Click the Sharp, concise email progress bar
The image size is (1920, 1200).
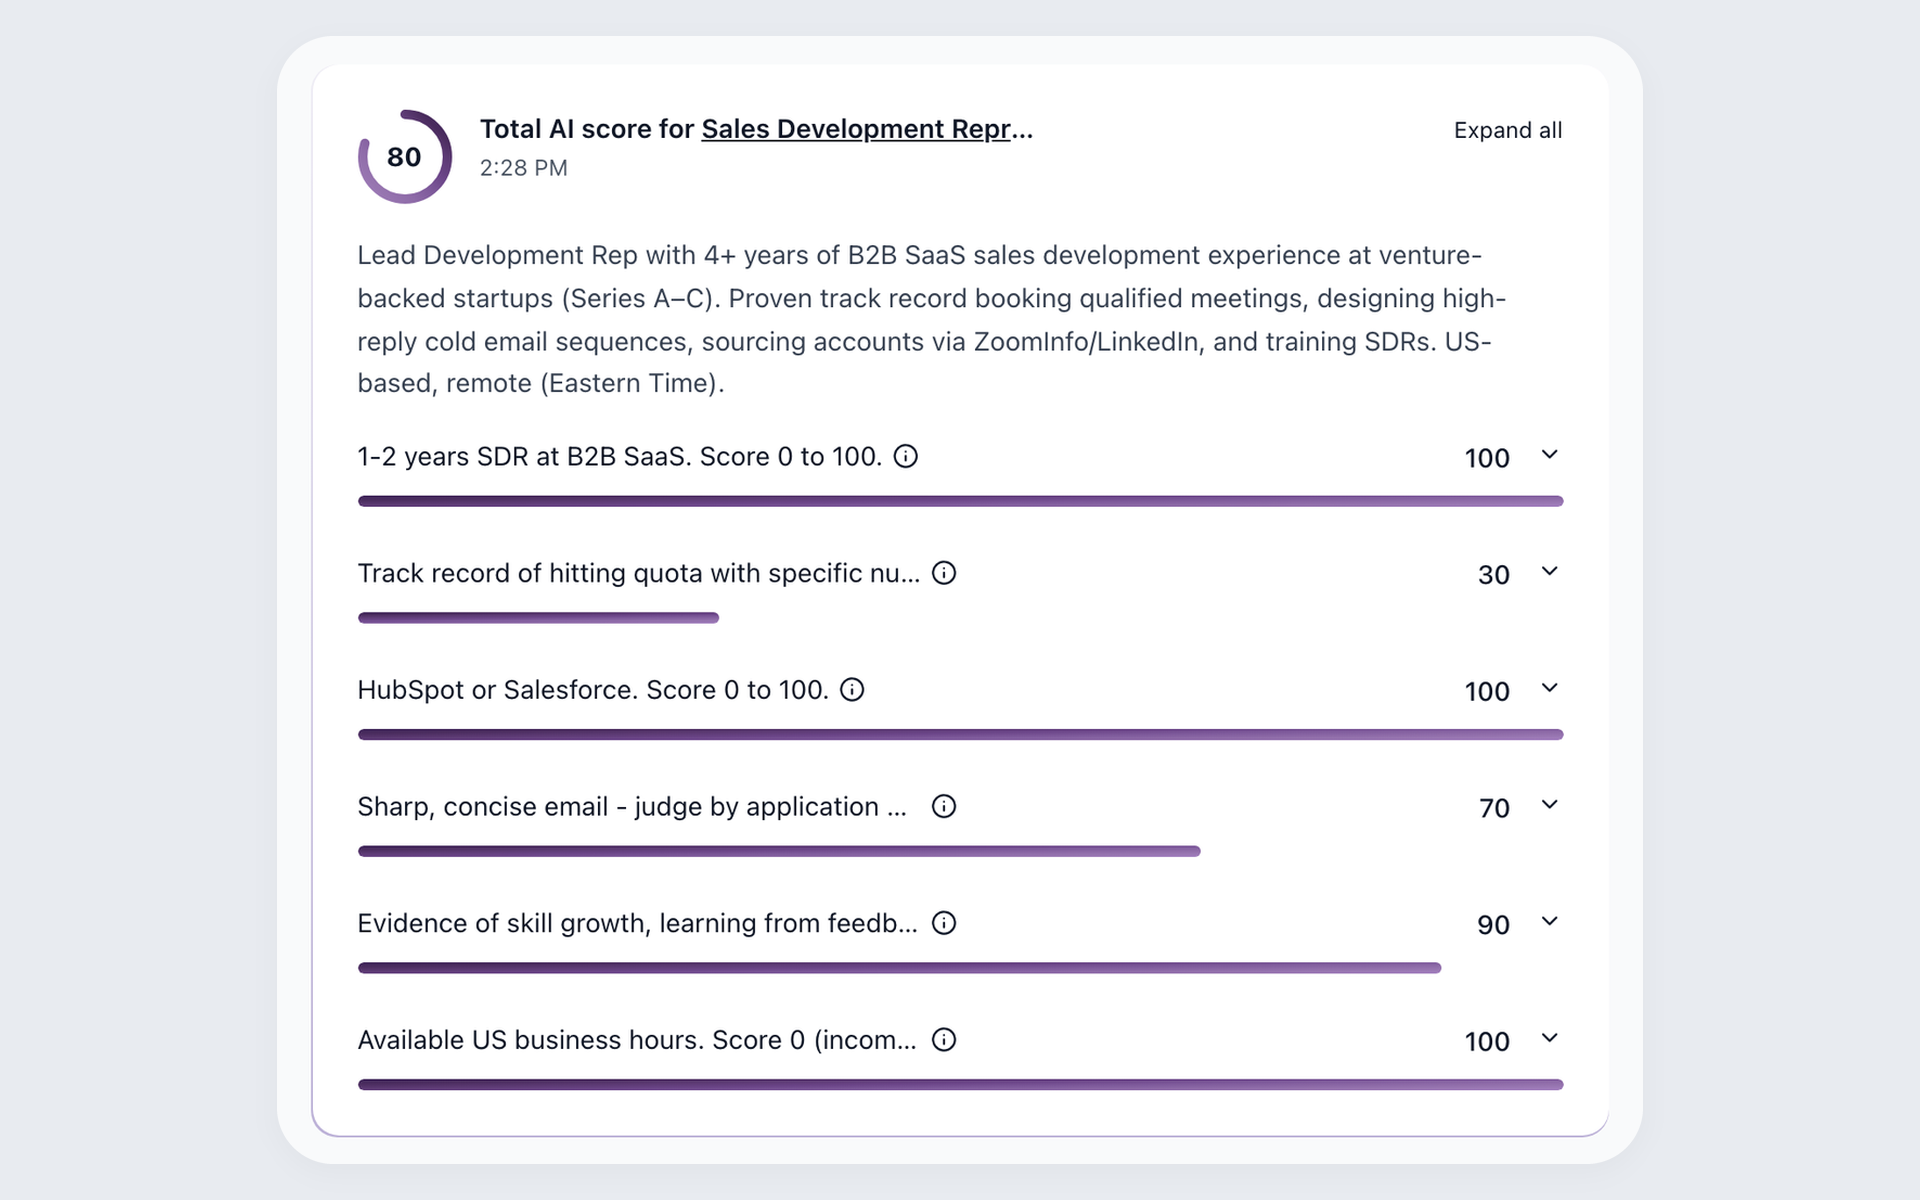point(779,851)
